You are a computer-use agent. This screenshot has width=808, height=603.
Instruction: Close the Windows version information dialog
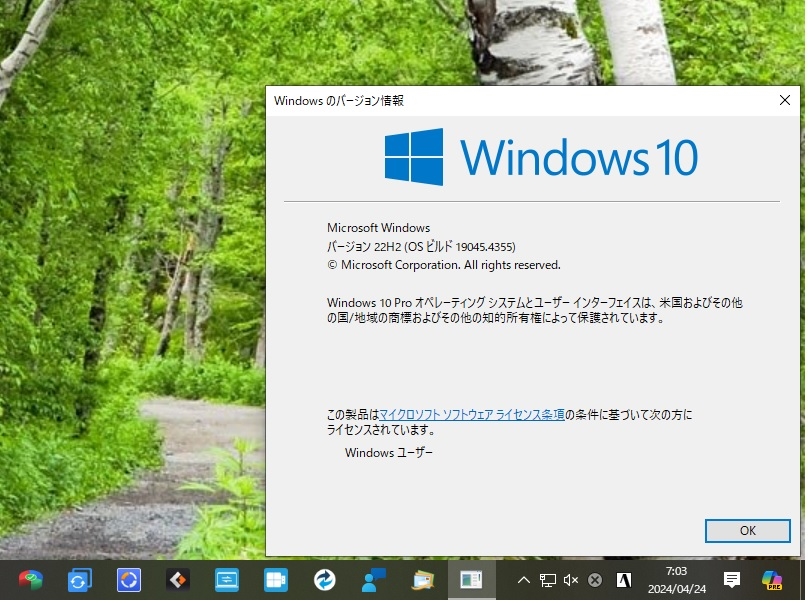[787, 100]
